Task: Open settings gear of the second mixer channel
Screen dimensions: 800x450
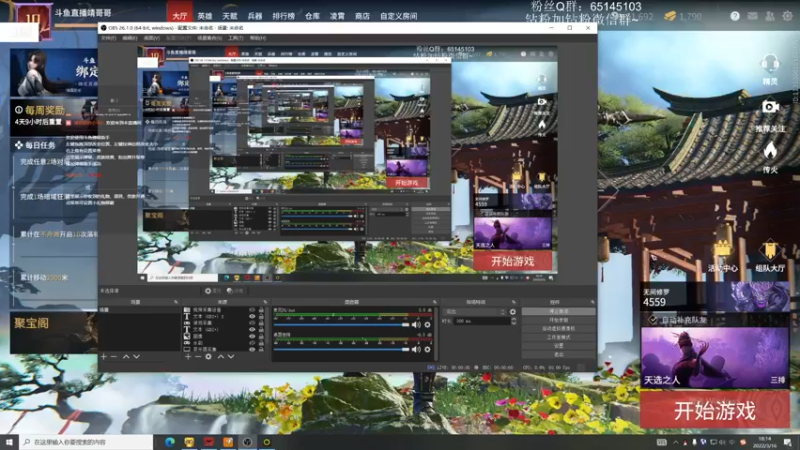Action: click(x=428, y=349)
